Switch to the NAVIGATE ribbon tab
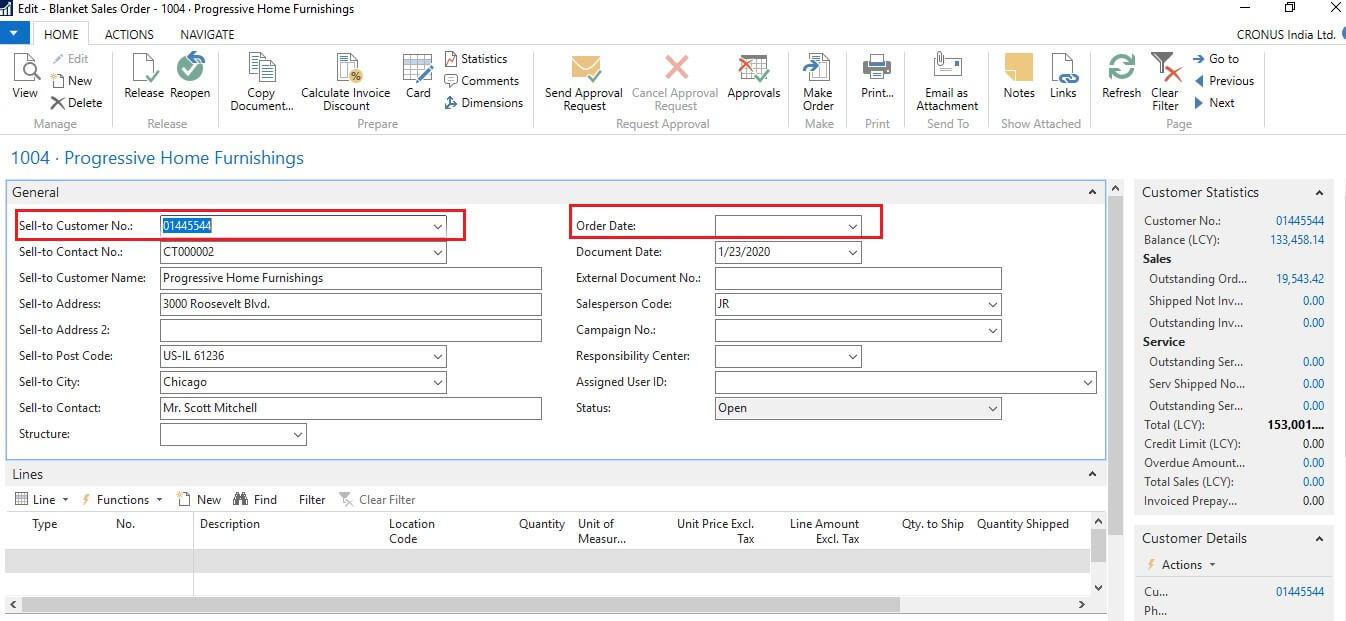Image resolution: width=1346 pixels, height=621 pixels. coord(207,34)
